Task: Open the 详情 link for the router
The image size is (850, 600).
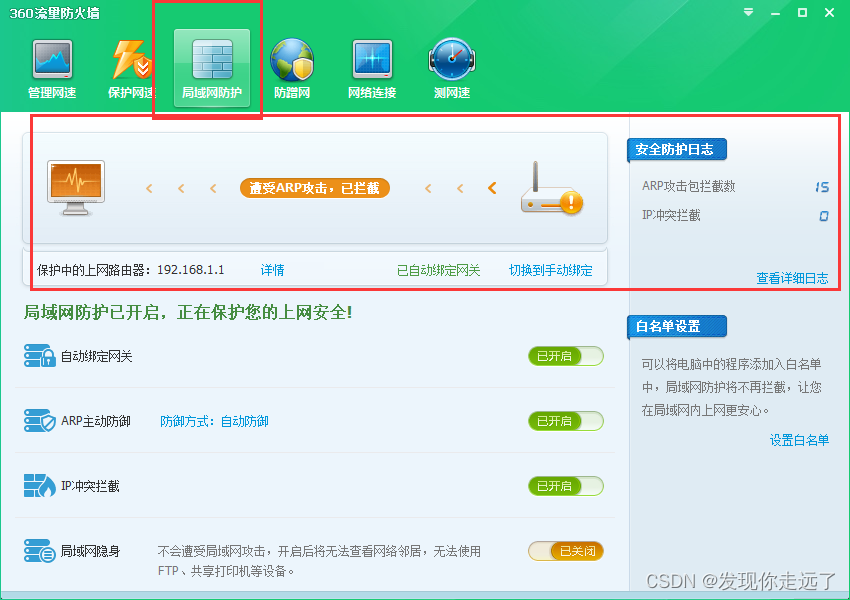Action: click(272, 270)
